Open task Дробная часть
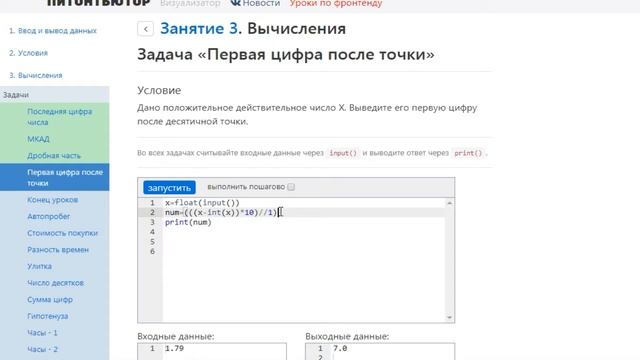 click(54, 156)
